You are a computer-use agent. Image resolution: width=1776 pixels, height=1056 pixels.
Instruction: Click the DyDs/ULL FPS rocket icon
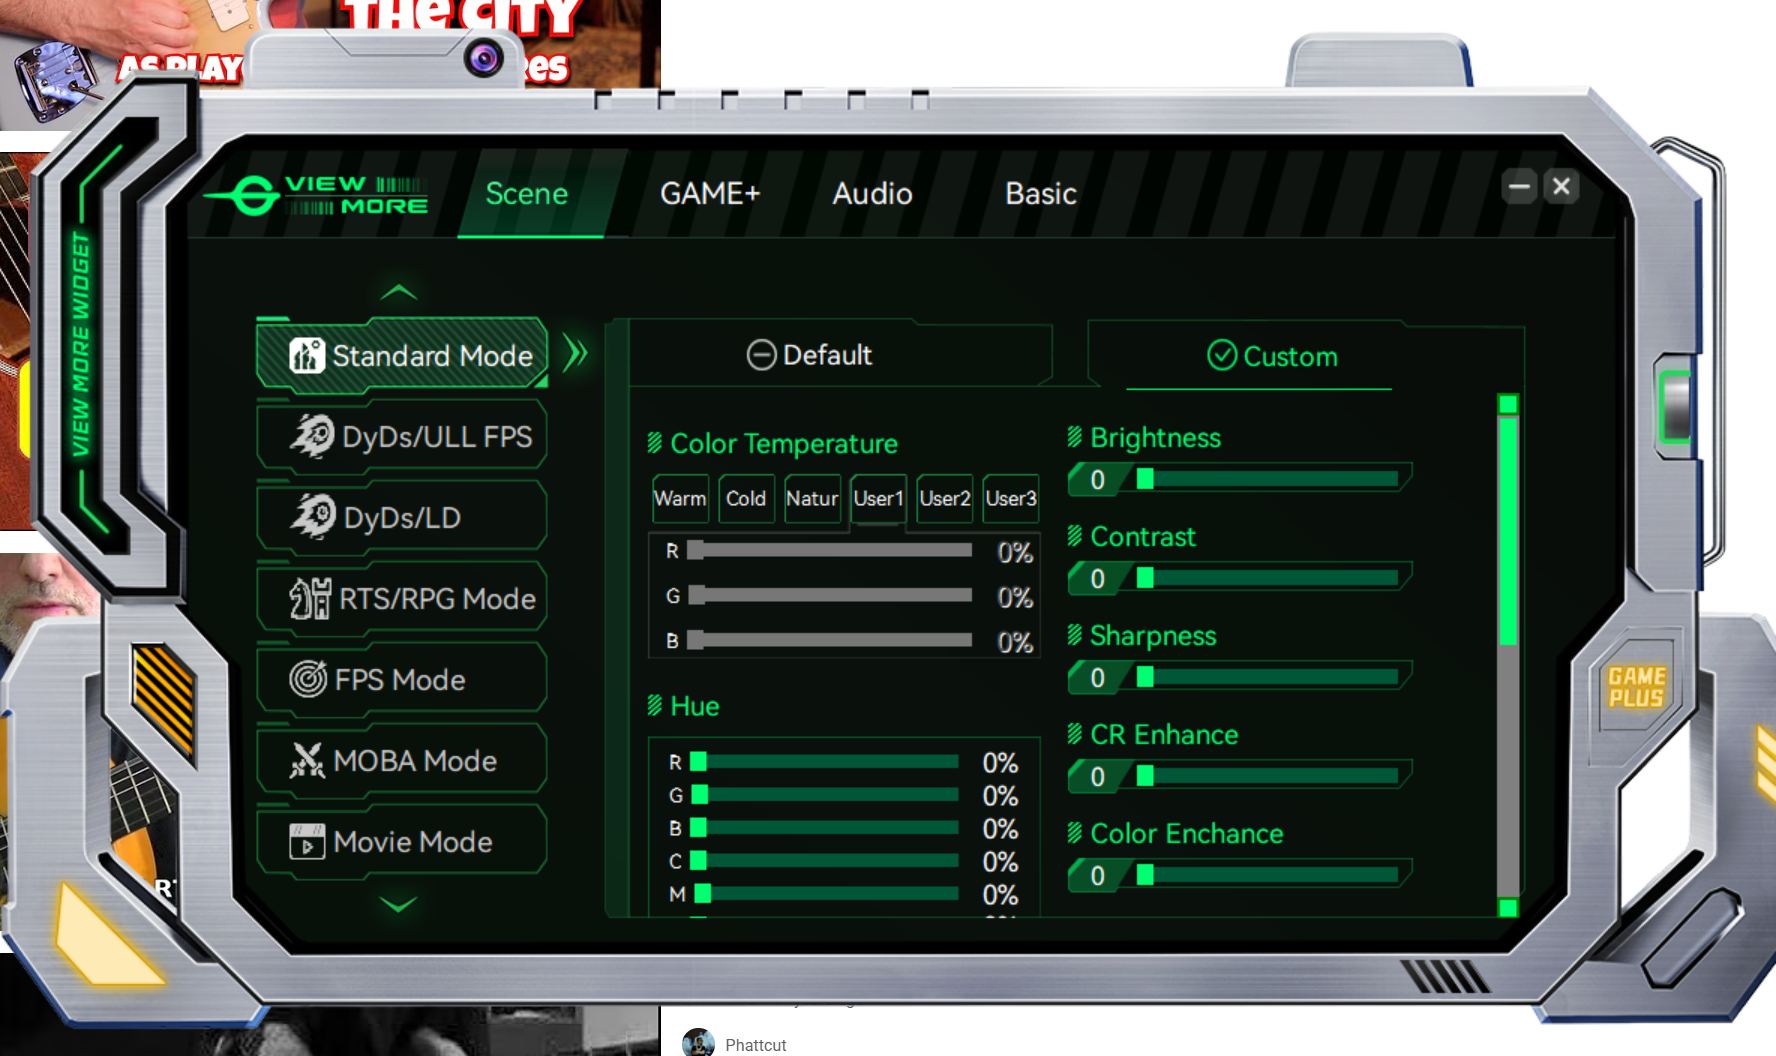tap(312, 436)
